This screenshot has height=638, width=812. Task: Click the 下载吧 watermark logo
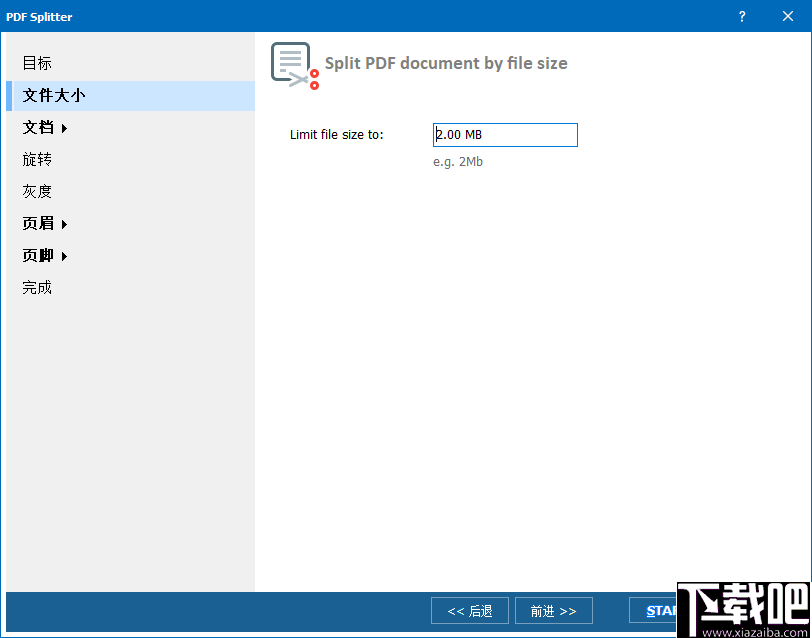tap(740, 605)
